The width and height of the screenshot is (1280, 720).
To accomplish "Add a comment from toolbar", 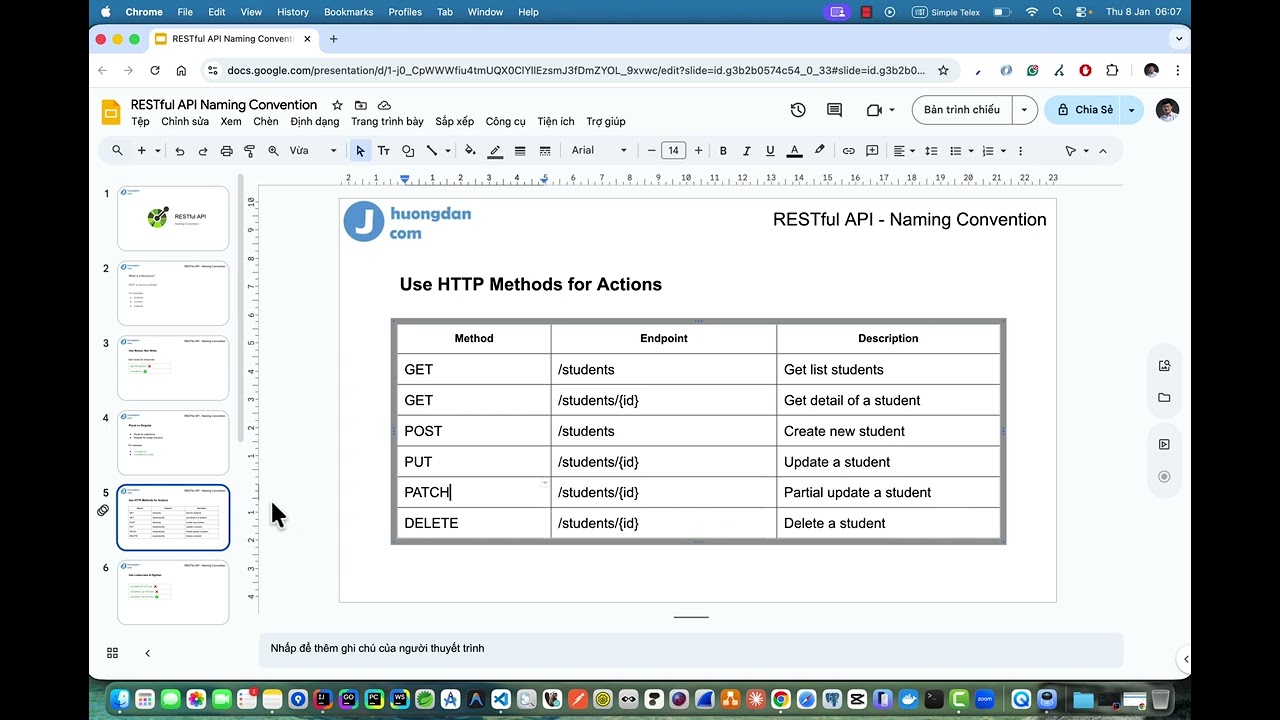I will coord(872,151).
